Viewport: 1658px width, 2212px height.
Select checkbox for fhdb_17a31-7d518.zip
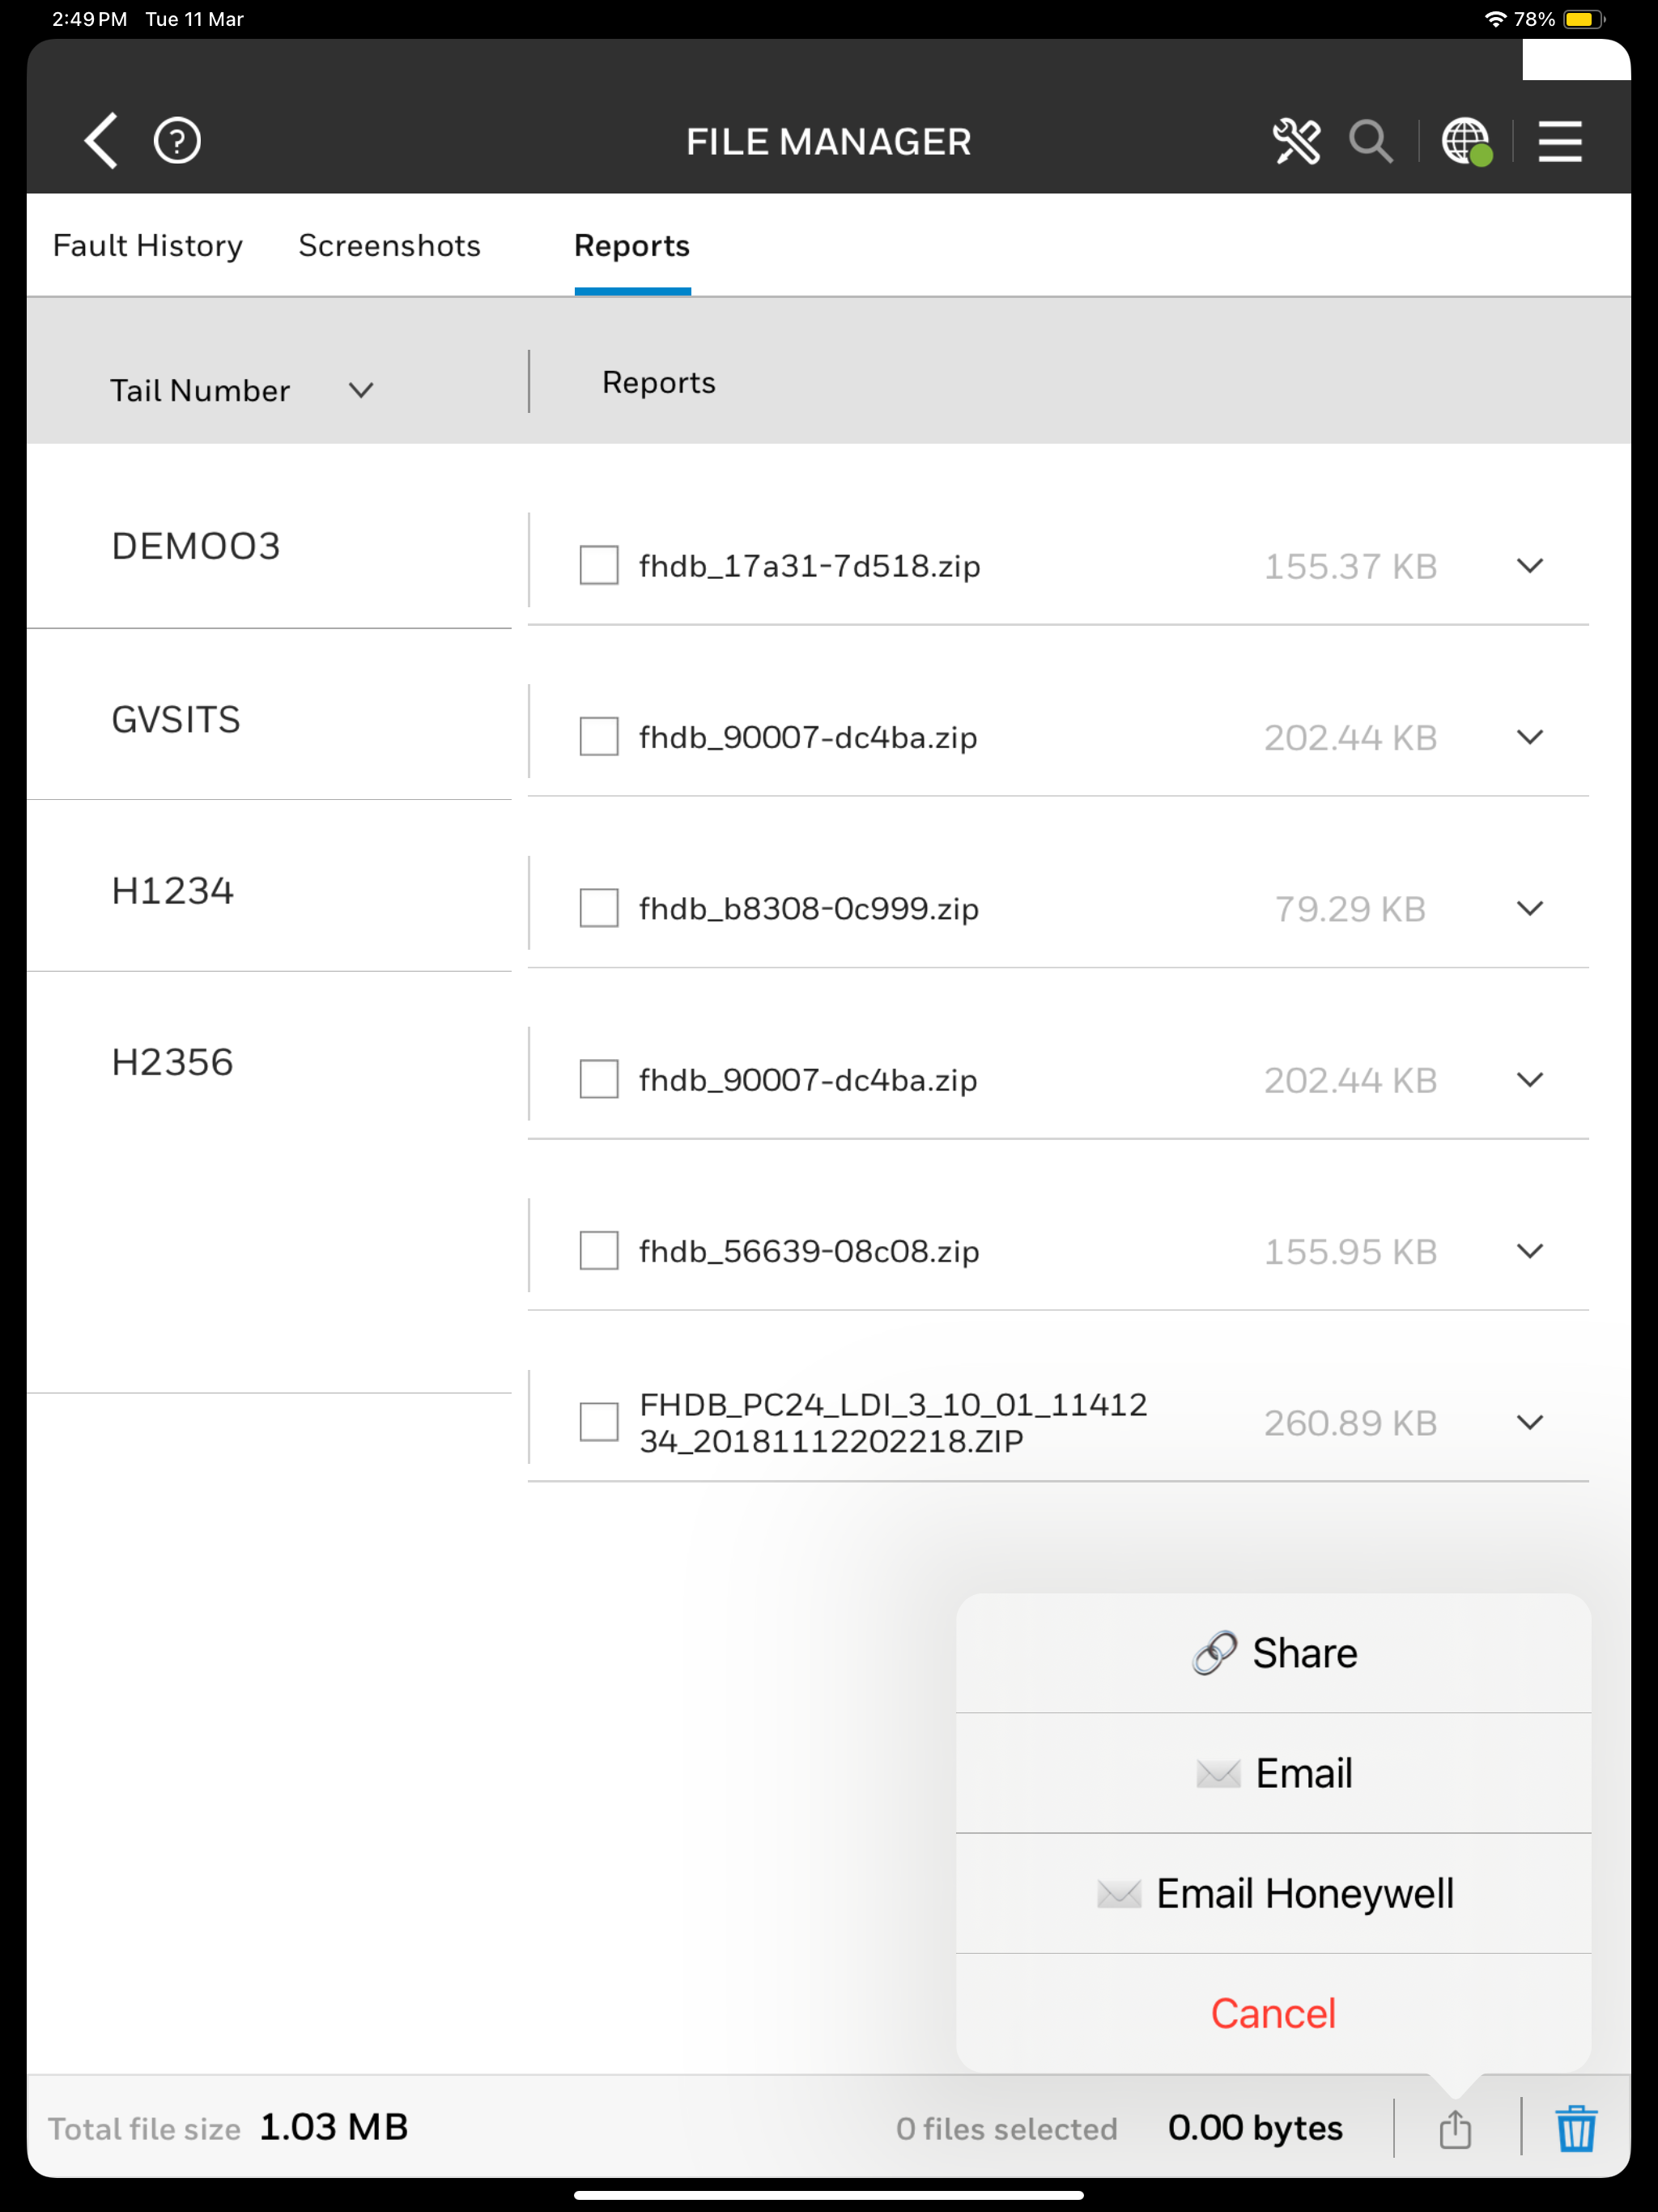tap(599, 566)
